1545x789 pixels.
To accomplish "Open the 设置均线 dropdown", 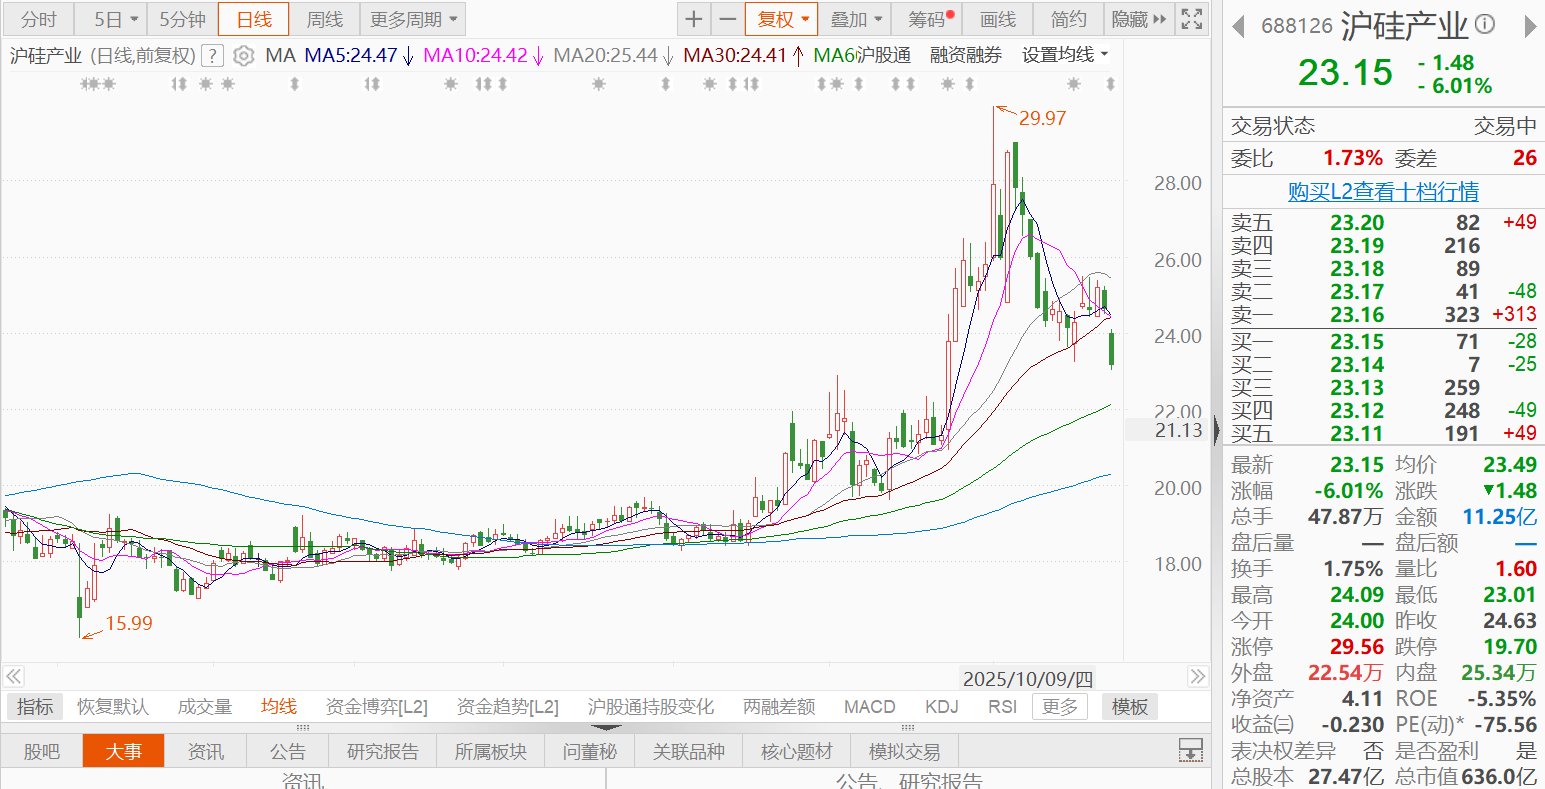I will 1065,56.
